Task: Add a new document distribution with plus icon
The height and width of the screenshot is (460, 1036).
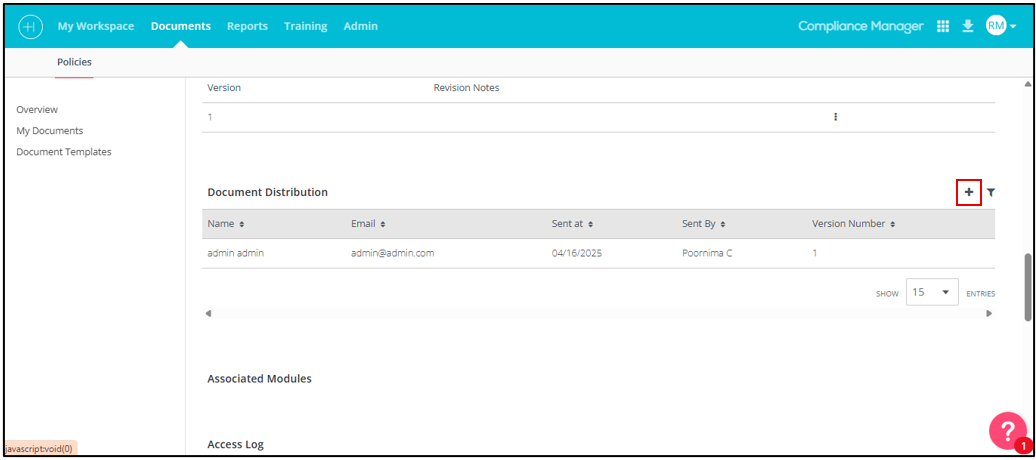Action: tap(969, 192)
